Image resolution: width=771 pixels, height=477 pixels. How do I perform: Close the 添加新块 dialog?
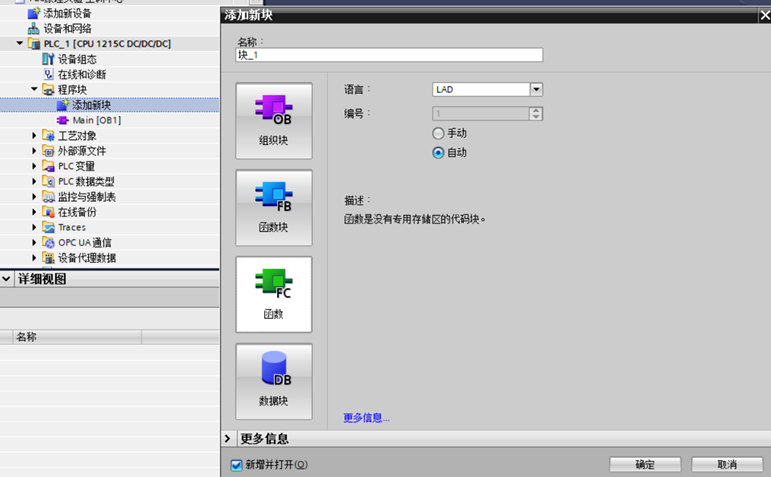tap(765, 15)
